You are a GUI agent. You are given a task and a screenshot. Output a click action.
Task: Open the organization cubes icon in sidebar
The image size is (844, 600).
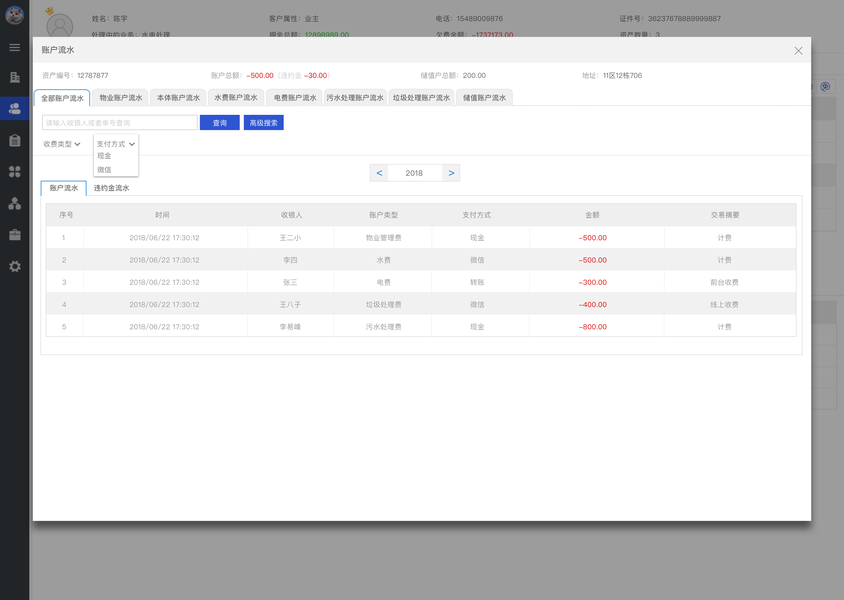pyautogui.click(x=15, y=203)
